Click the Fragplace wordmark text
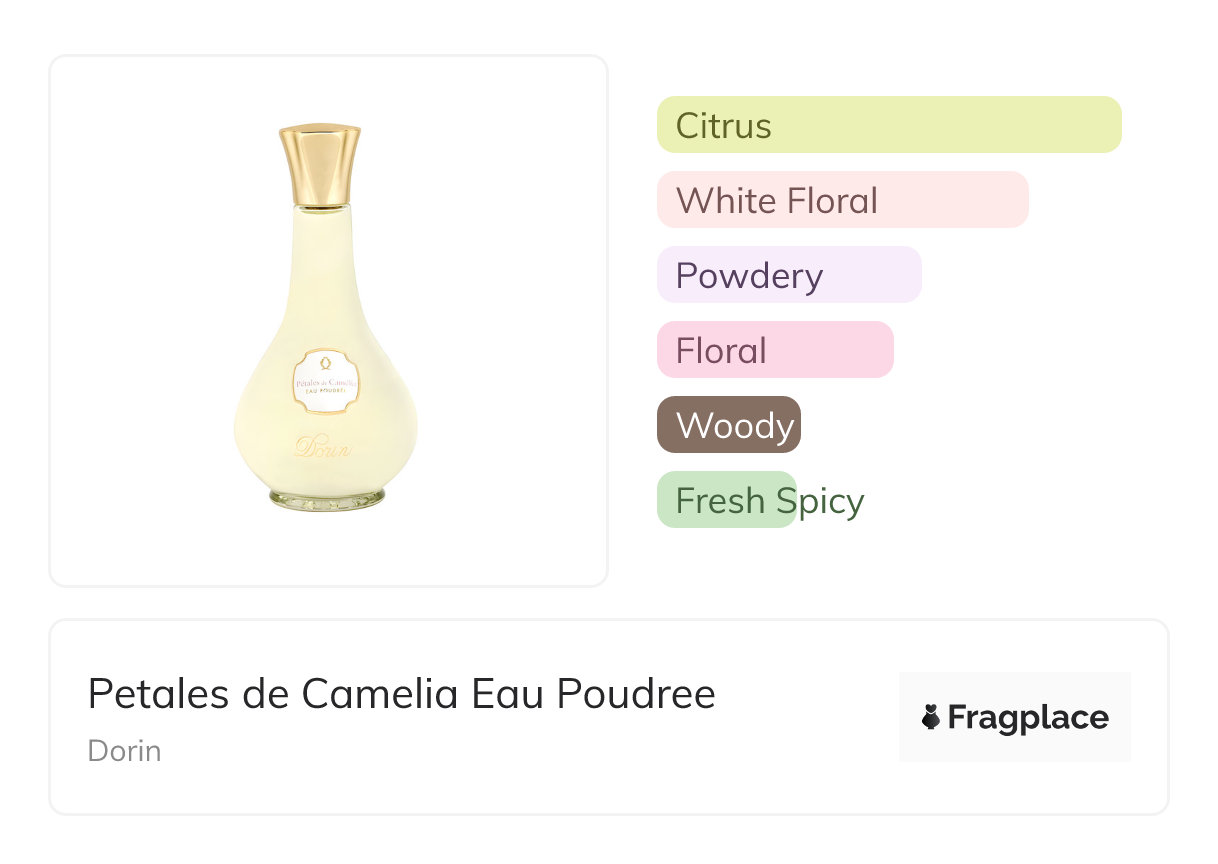Viewport: 1218px width, 864px height. [1028, 718]
